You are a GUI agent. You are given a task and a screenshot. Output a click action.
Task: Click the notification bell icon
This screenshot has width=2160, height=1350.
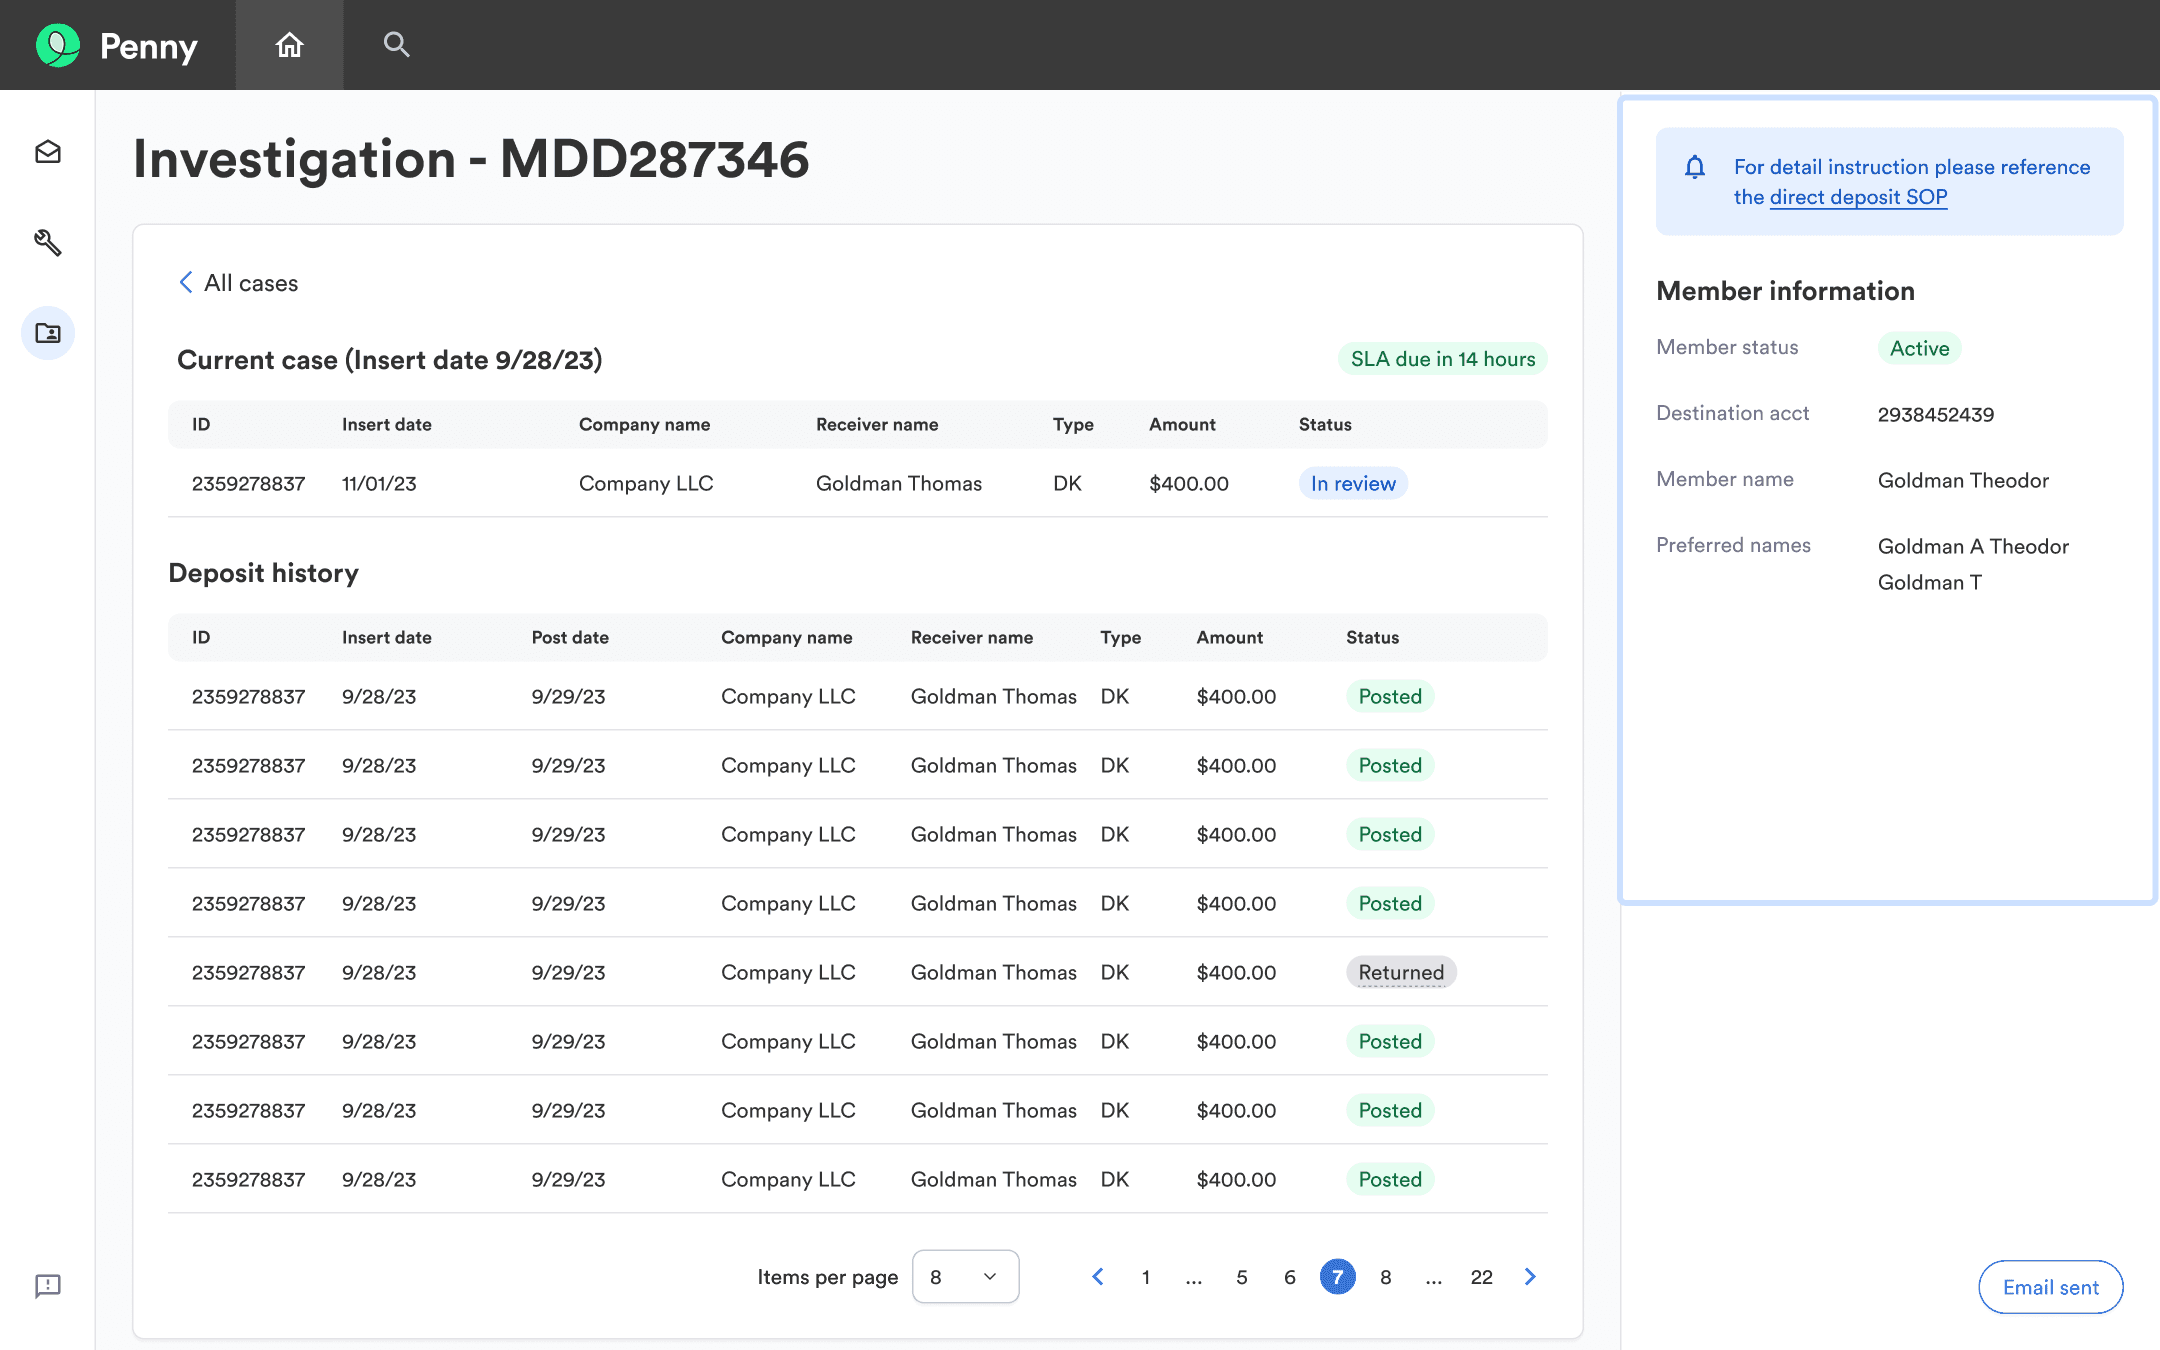[x=1694, y=167]
